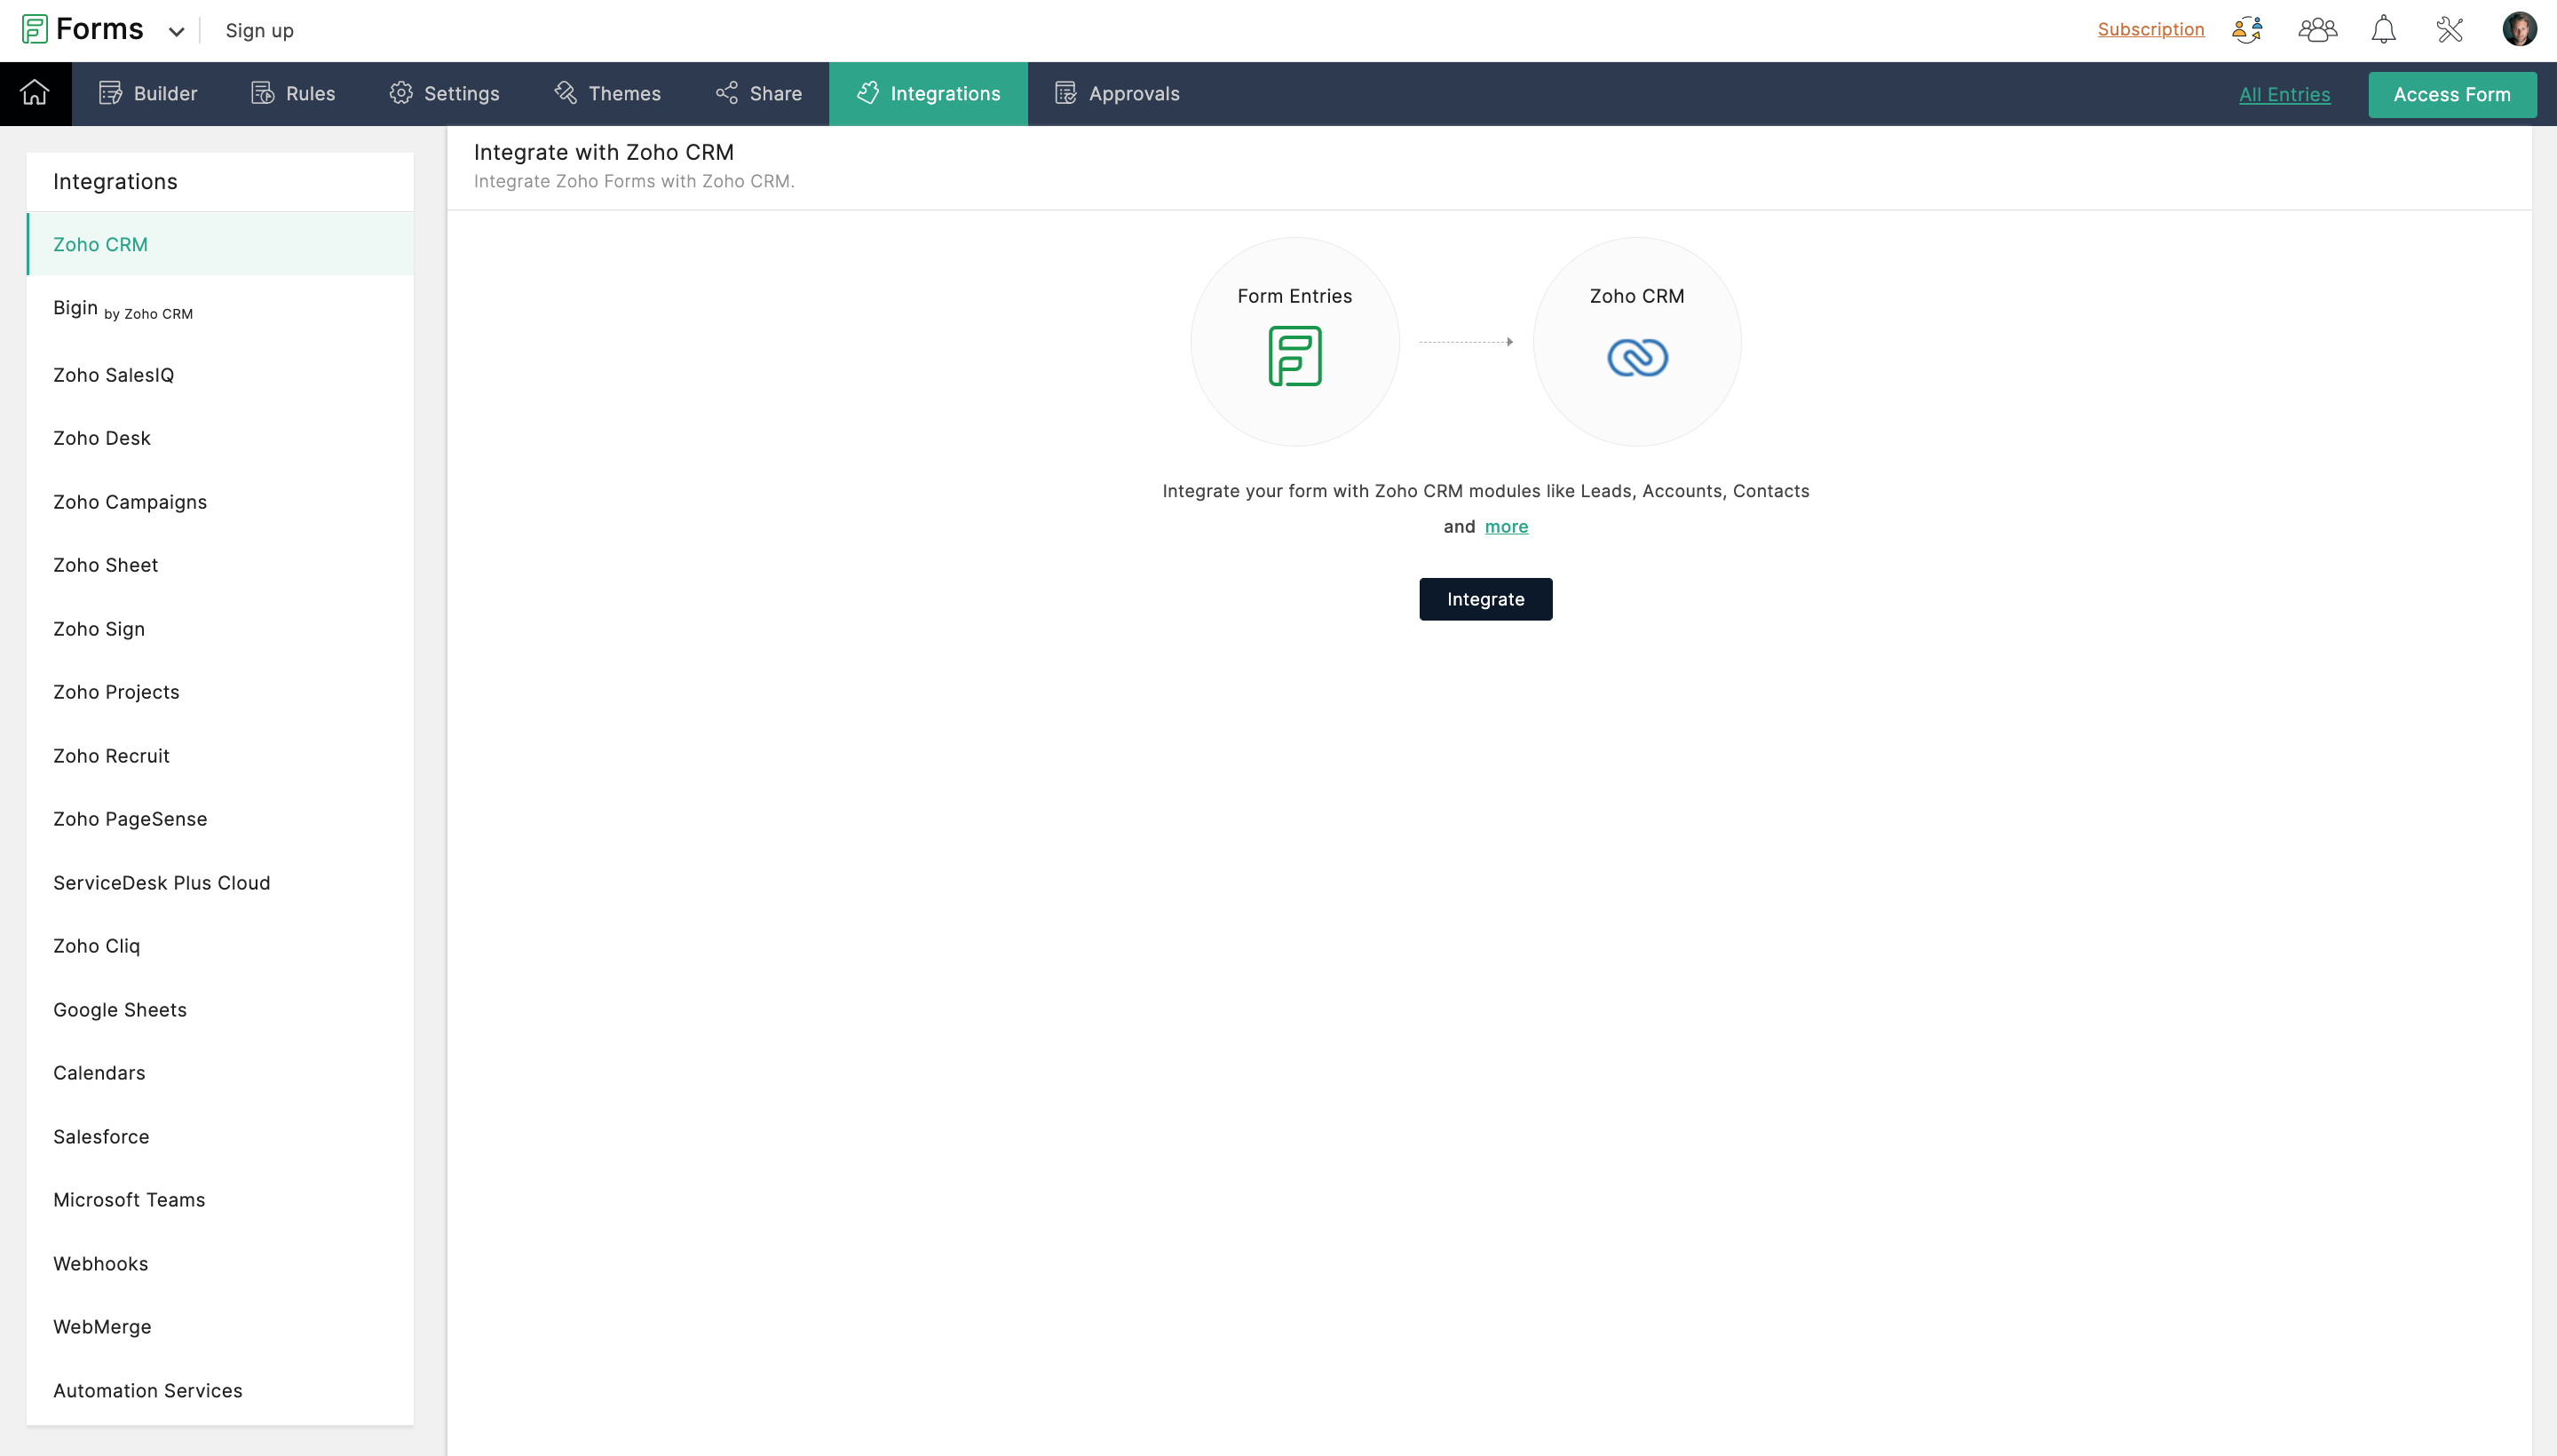Open the Settings tab
The width and height of the screenshot is (2557, 1456).
(x=444, y=93)
